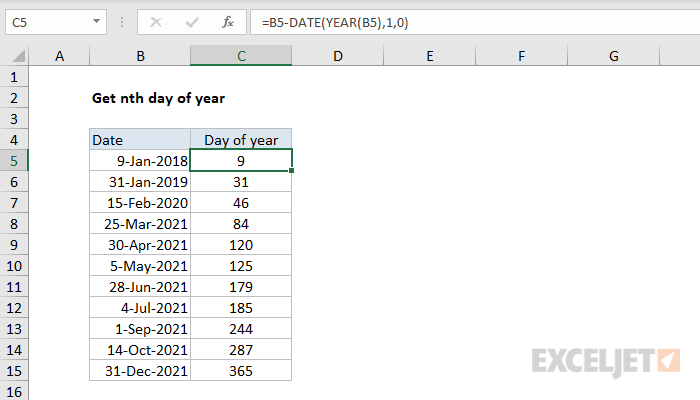Click the day-of-year cell showing 185
The width and height of the screenshot is (700, 400).
pyautogui.click(x=241, y=308)
